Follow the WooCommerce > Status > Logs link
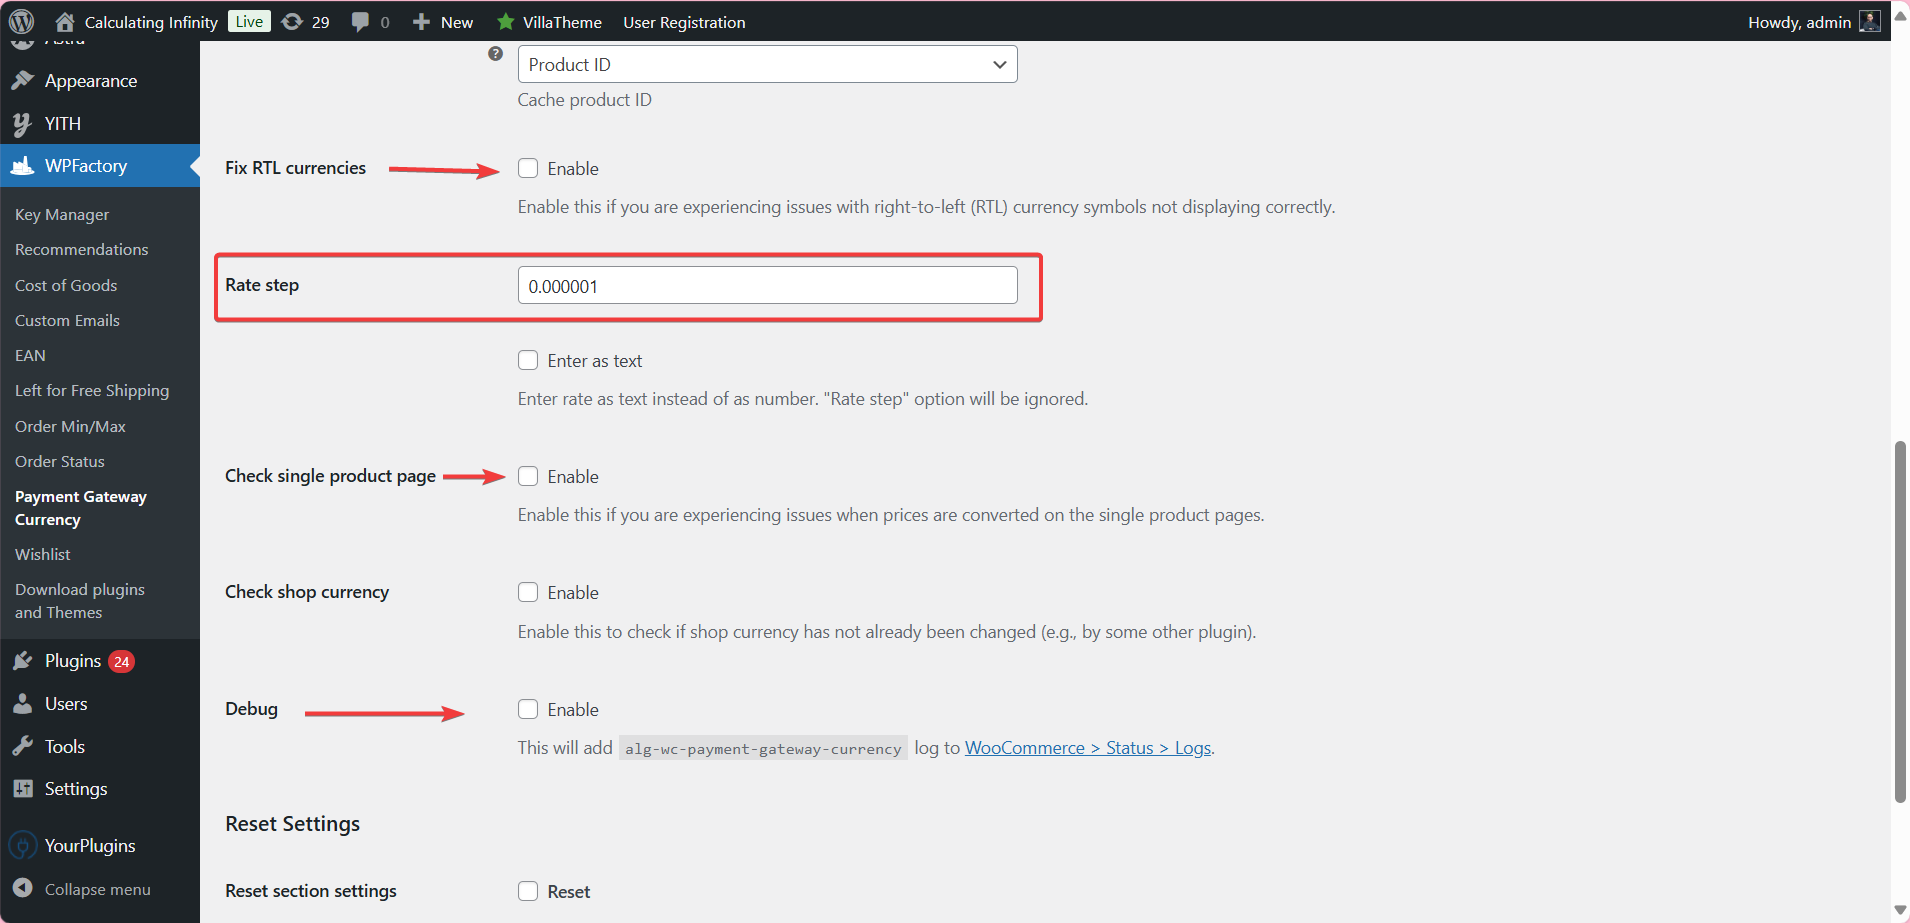 click(x=1088, y=748)
